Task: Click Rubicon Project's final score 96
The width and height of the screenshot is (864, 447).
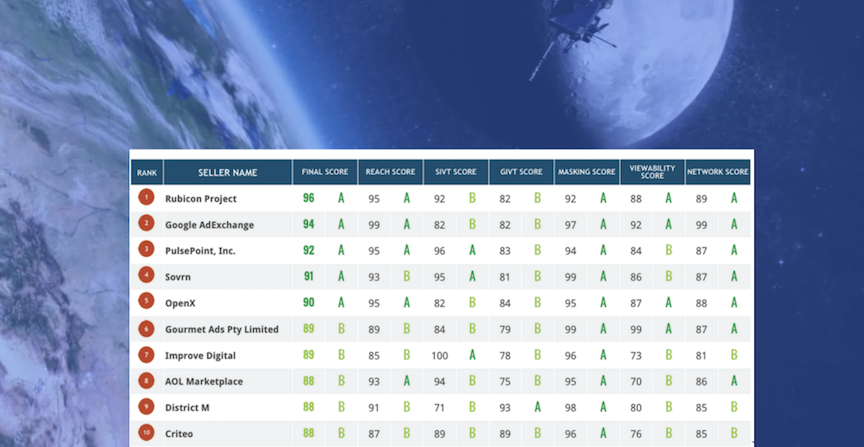Action: [309, 198]
